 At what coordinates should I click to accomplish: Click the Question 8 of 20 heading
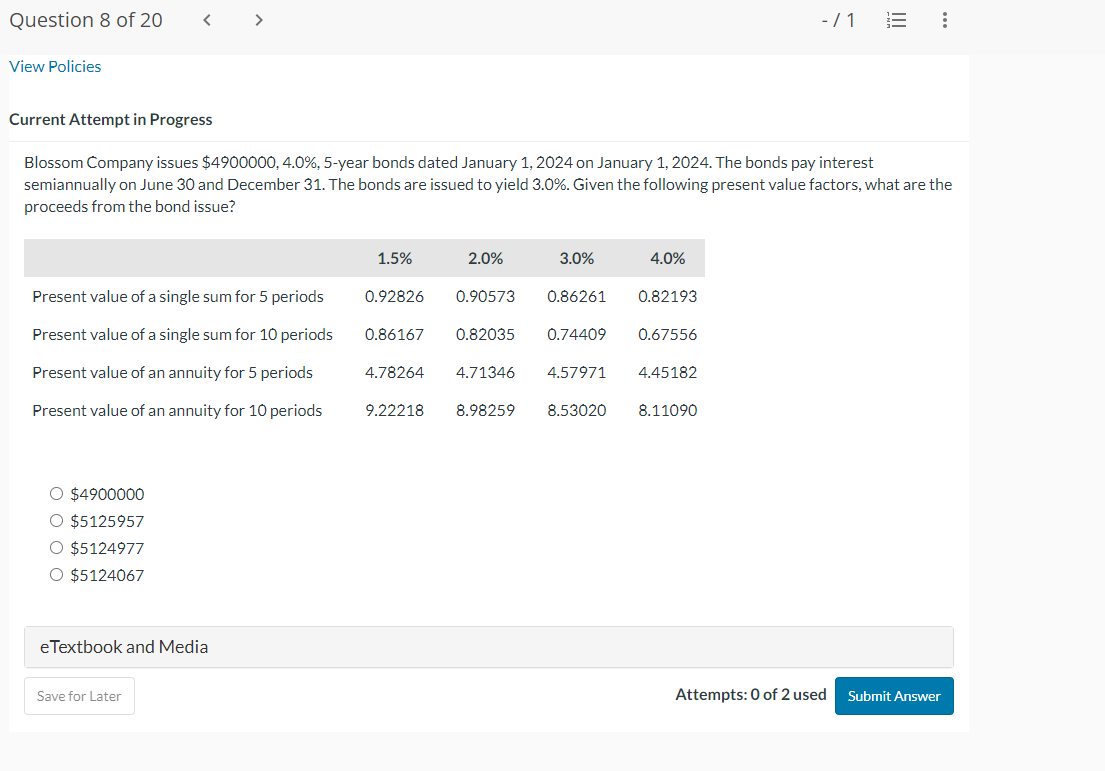(85, 20)
